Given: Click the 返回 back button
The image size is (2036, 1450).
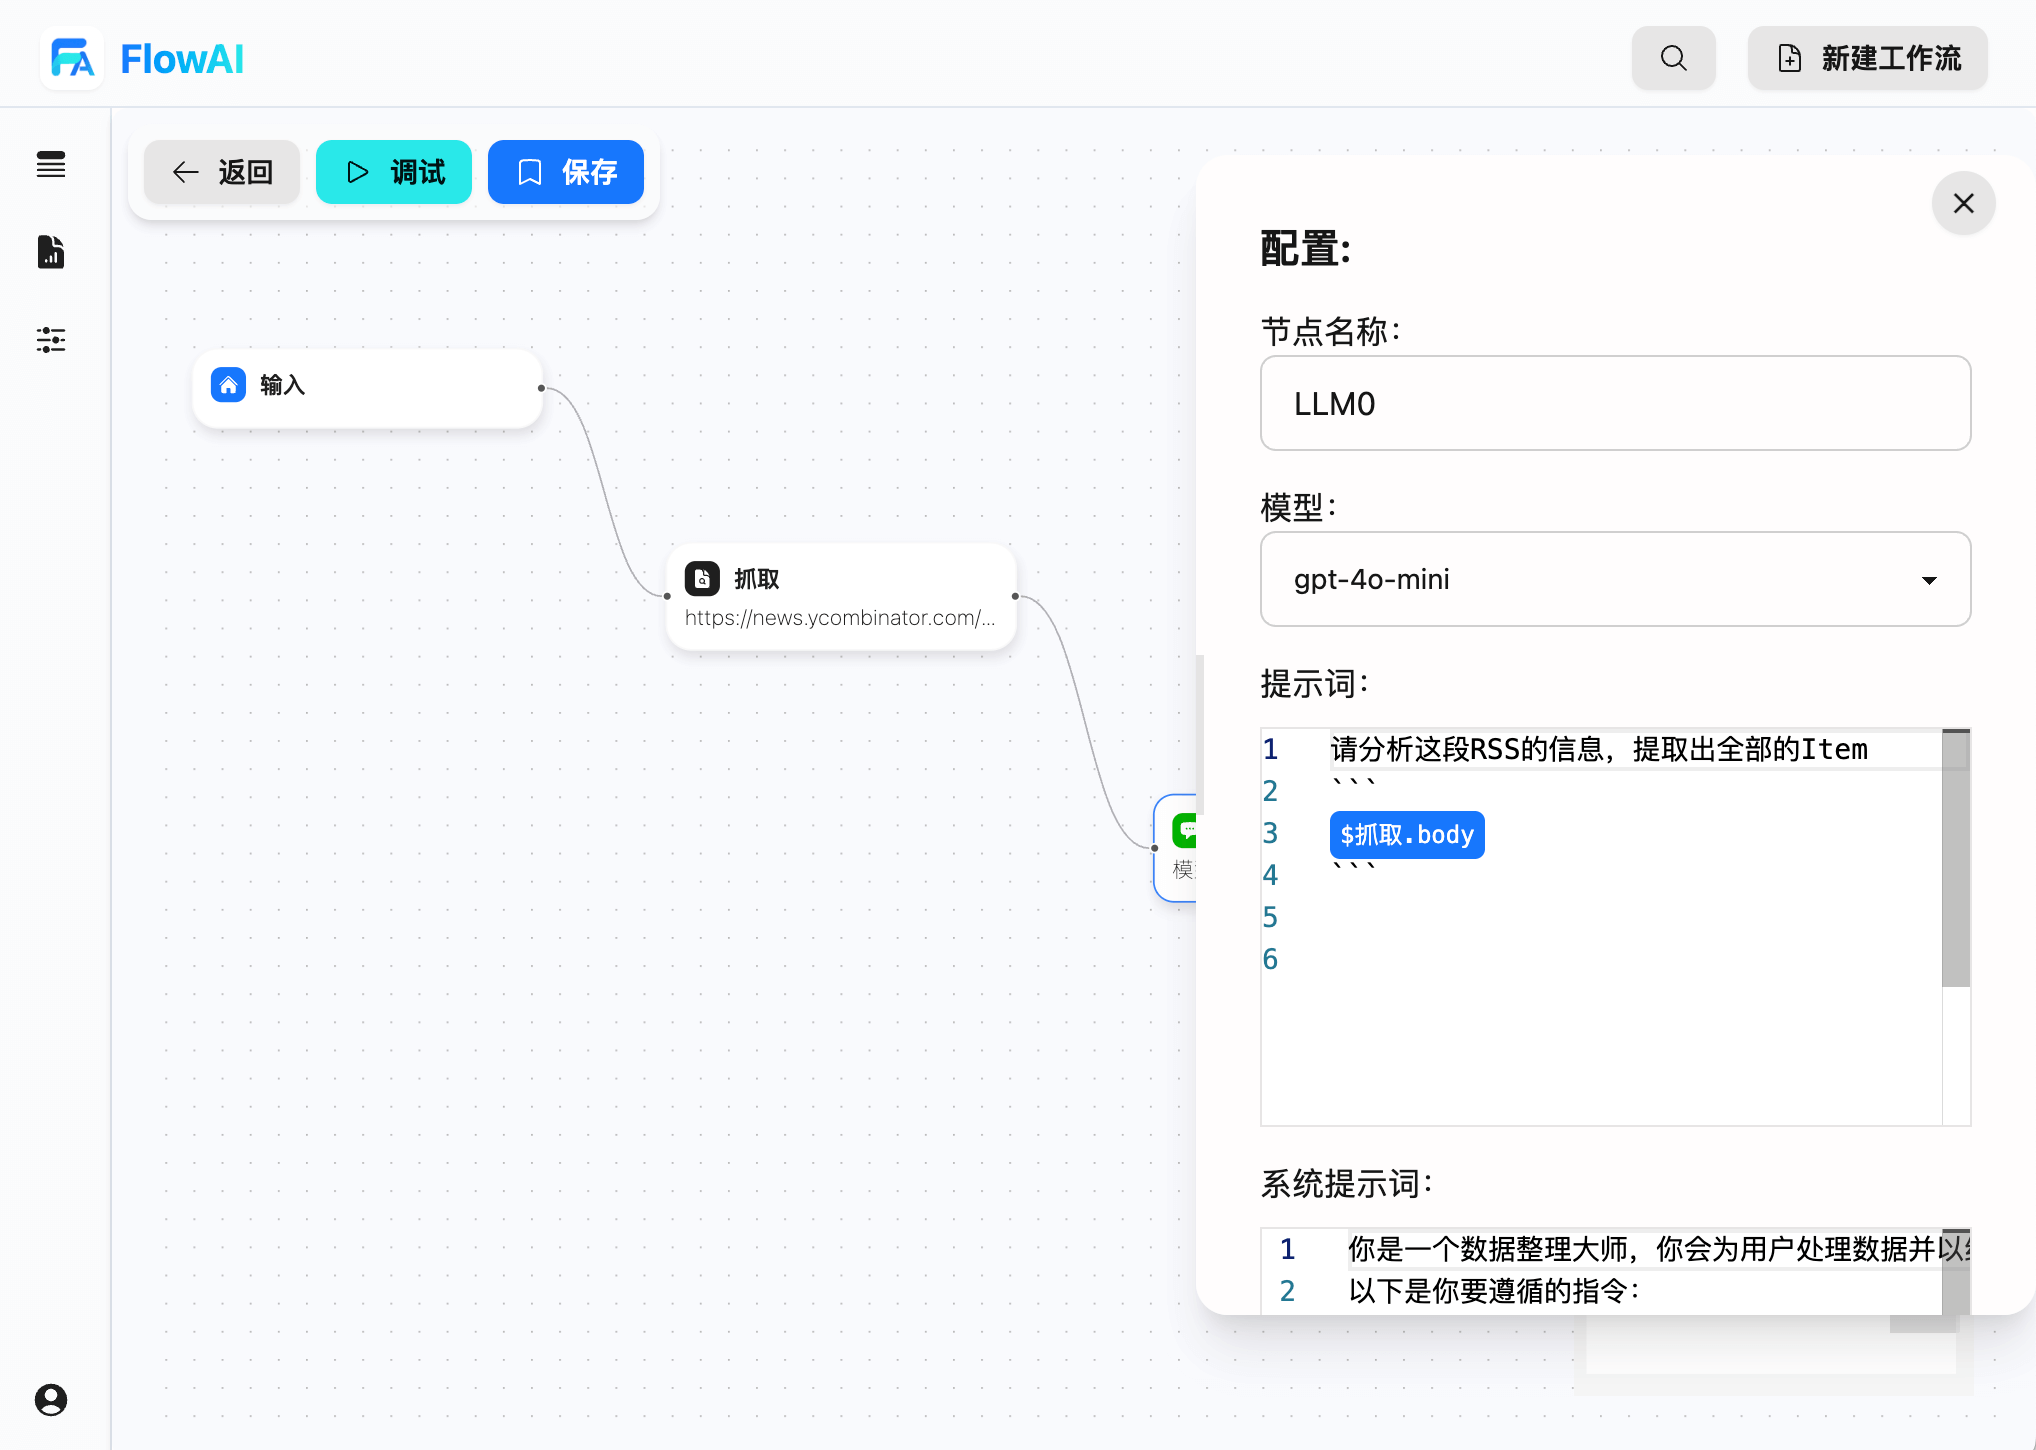Looking at the screenshot, I should 222,172.
